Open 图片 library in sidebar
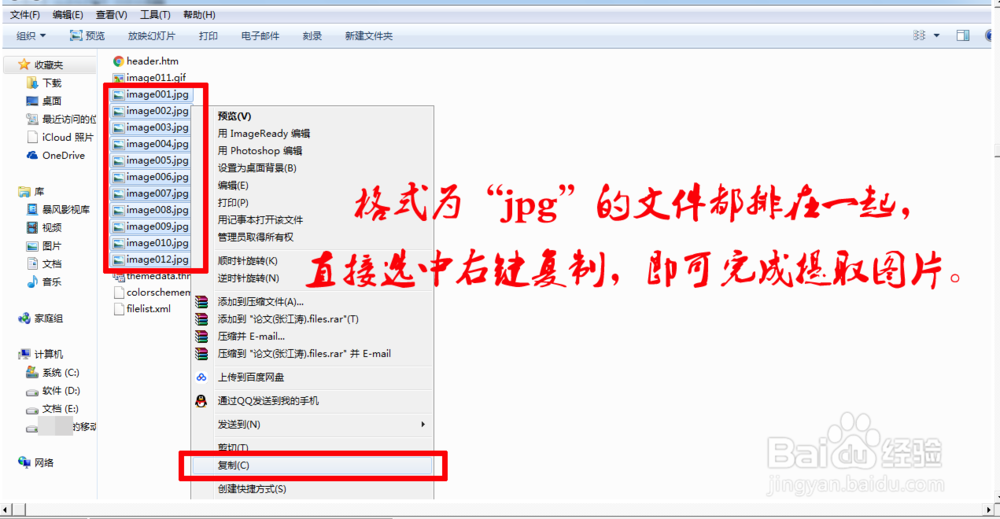Viewport: 1000px width, 519px height. pos(44,245)
